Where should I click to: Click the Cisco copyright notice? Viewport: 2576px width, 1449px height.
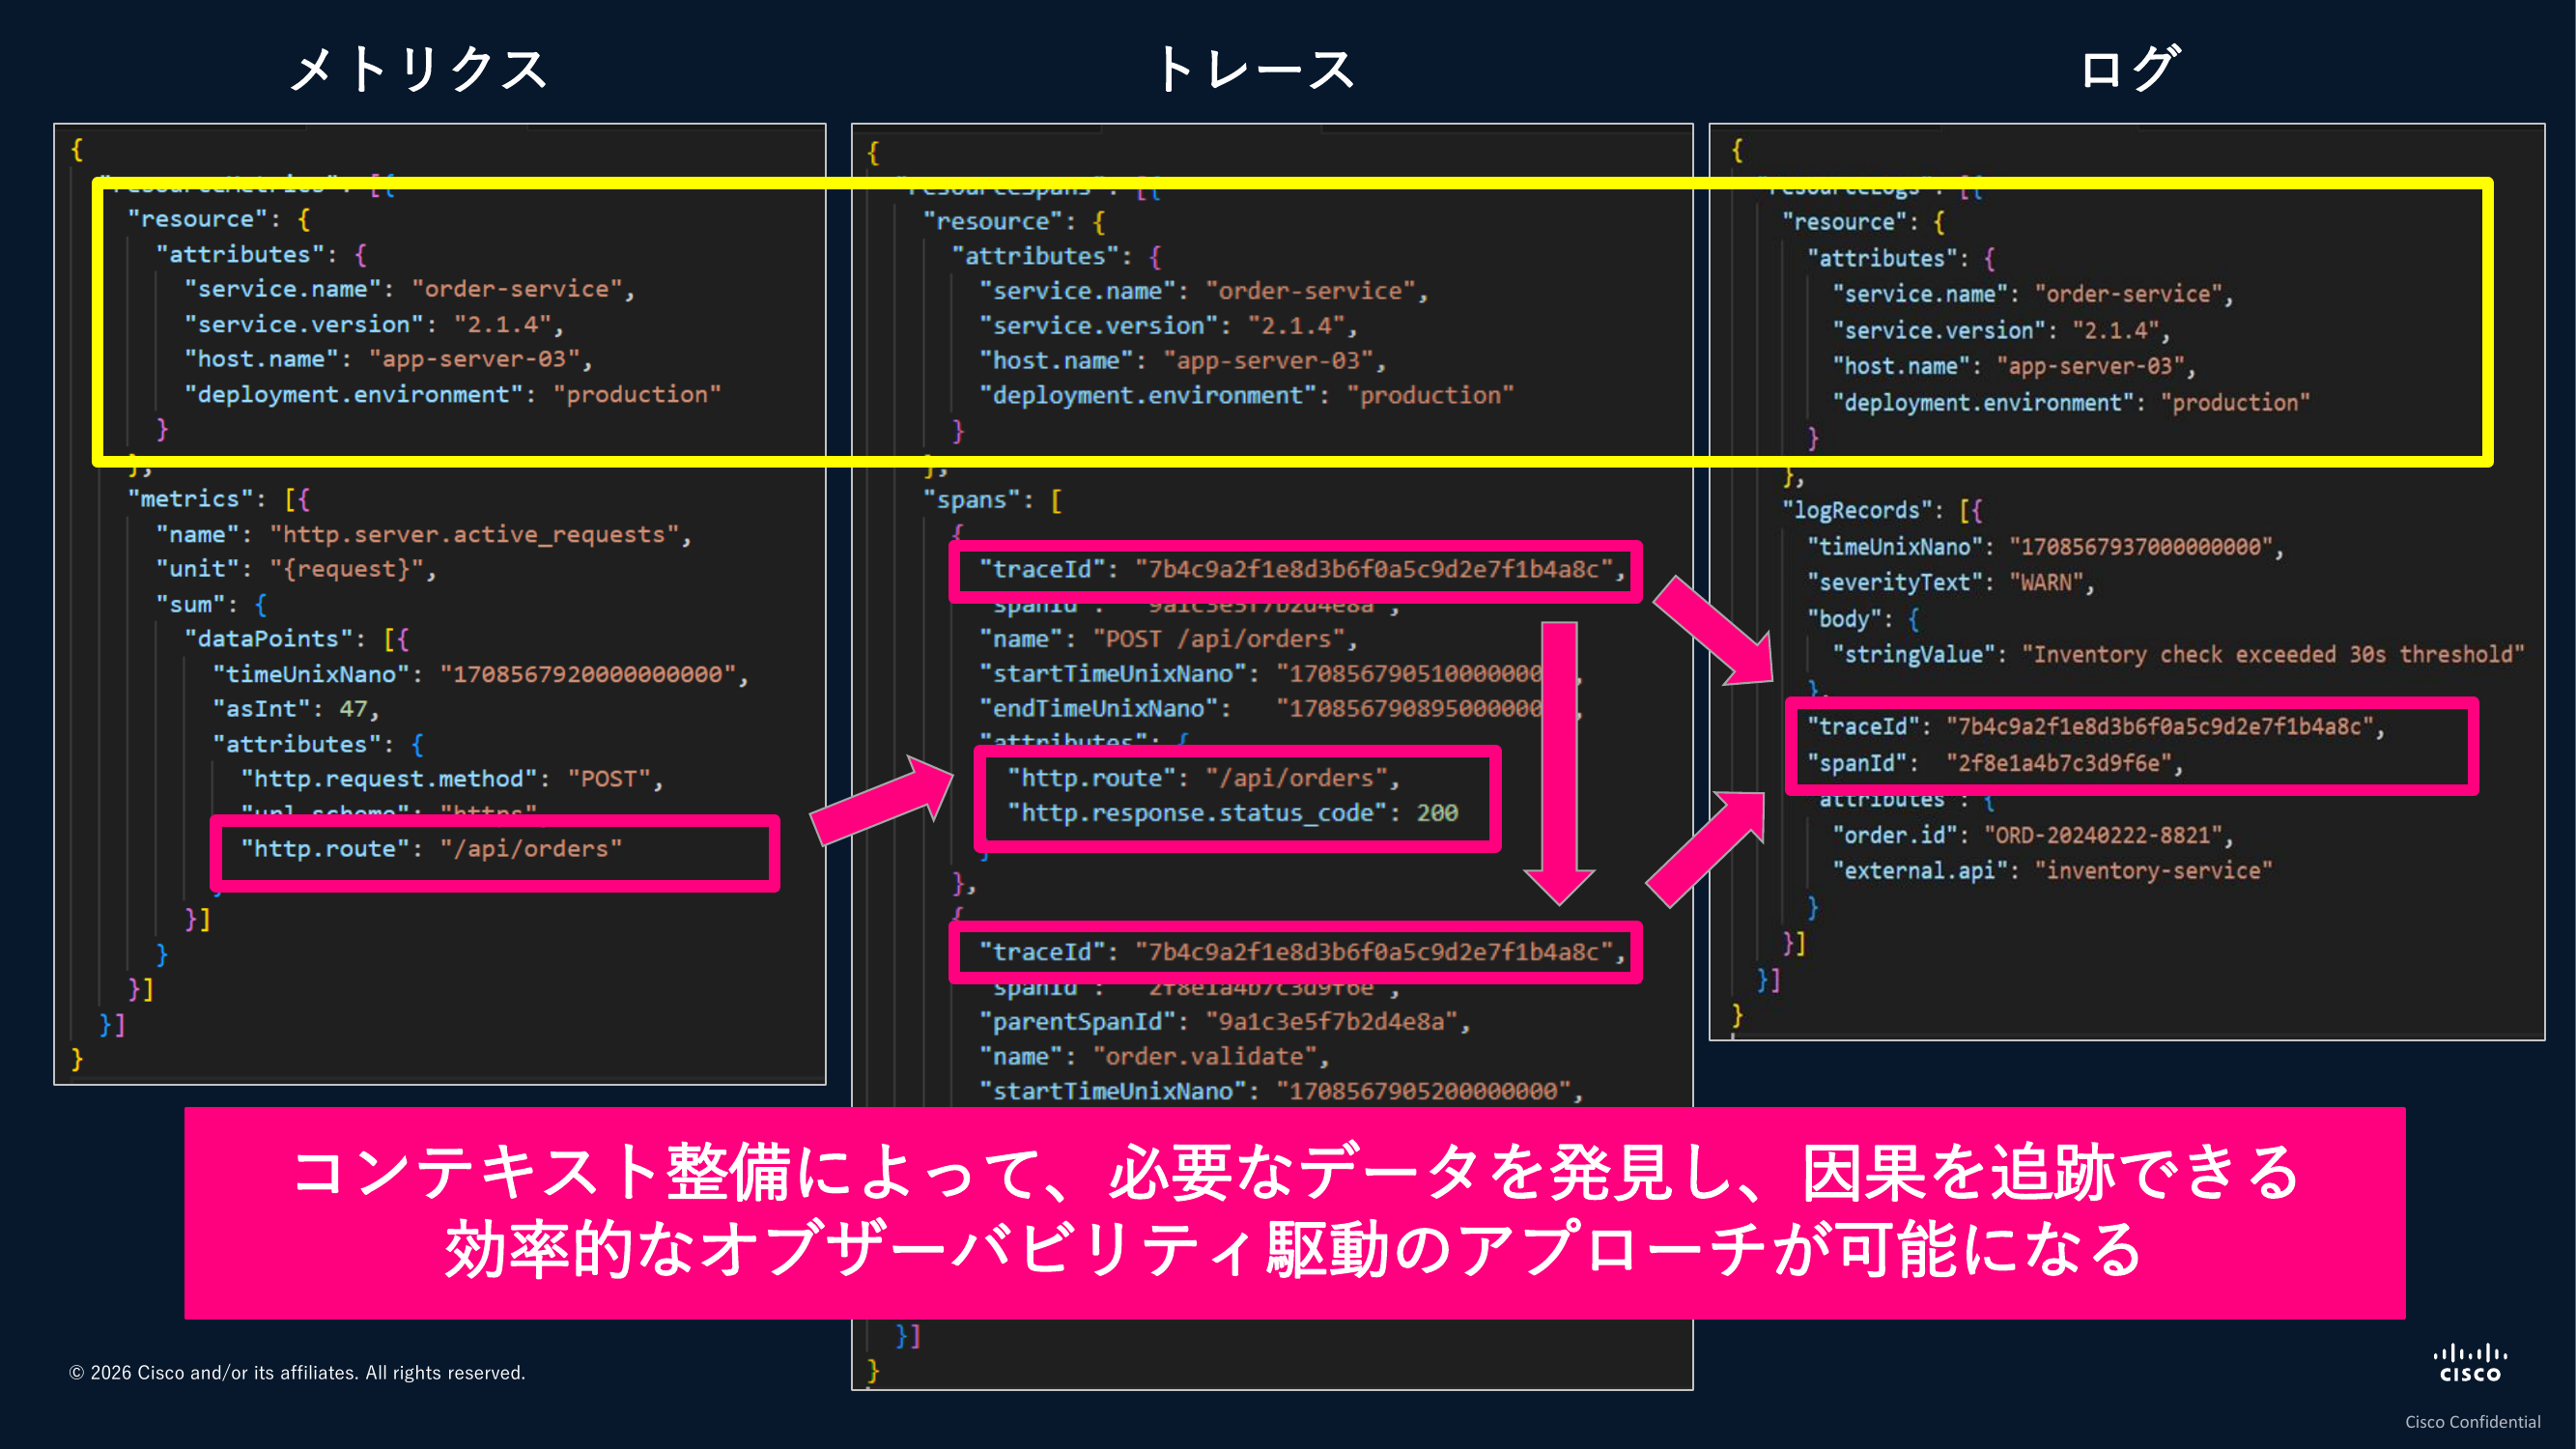coord(297,1373)
